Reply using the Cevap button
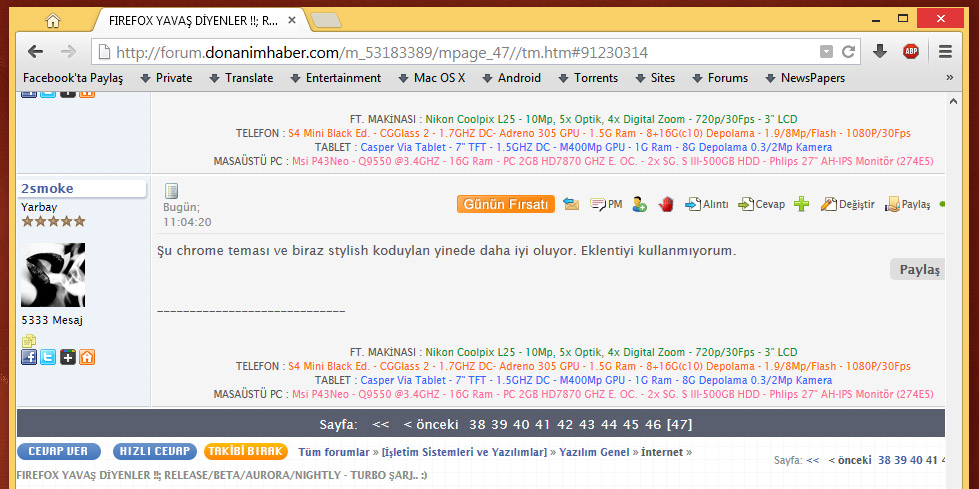979x489 pixels. [761, 204]
